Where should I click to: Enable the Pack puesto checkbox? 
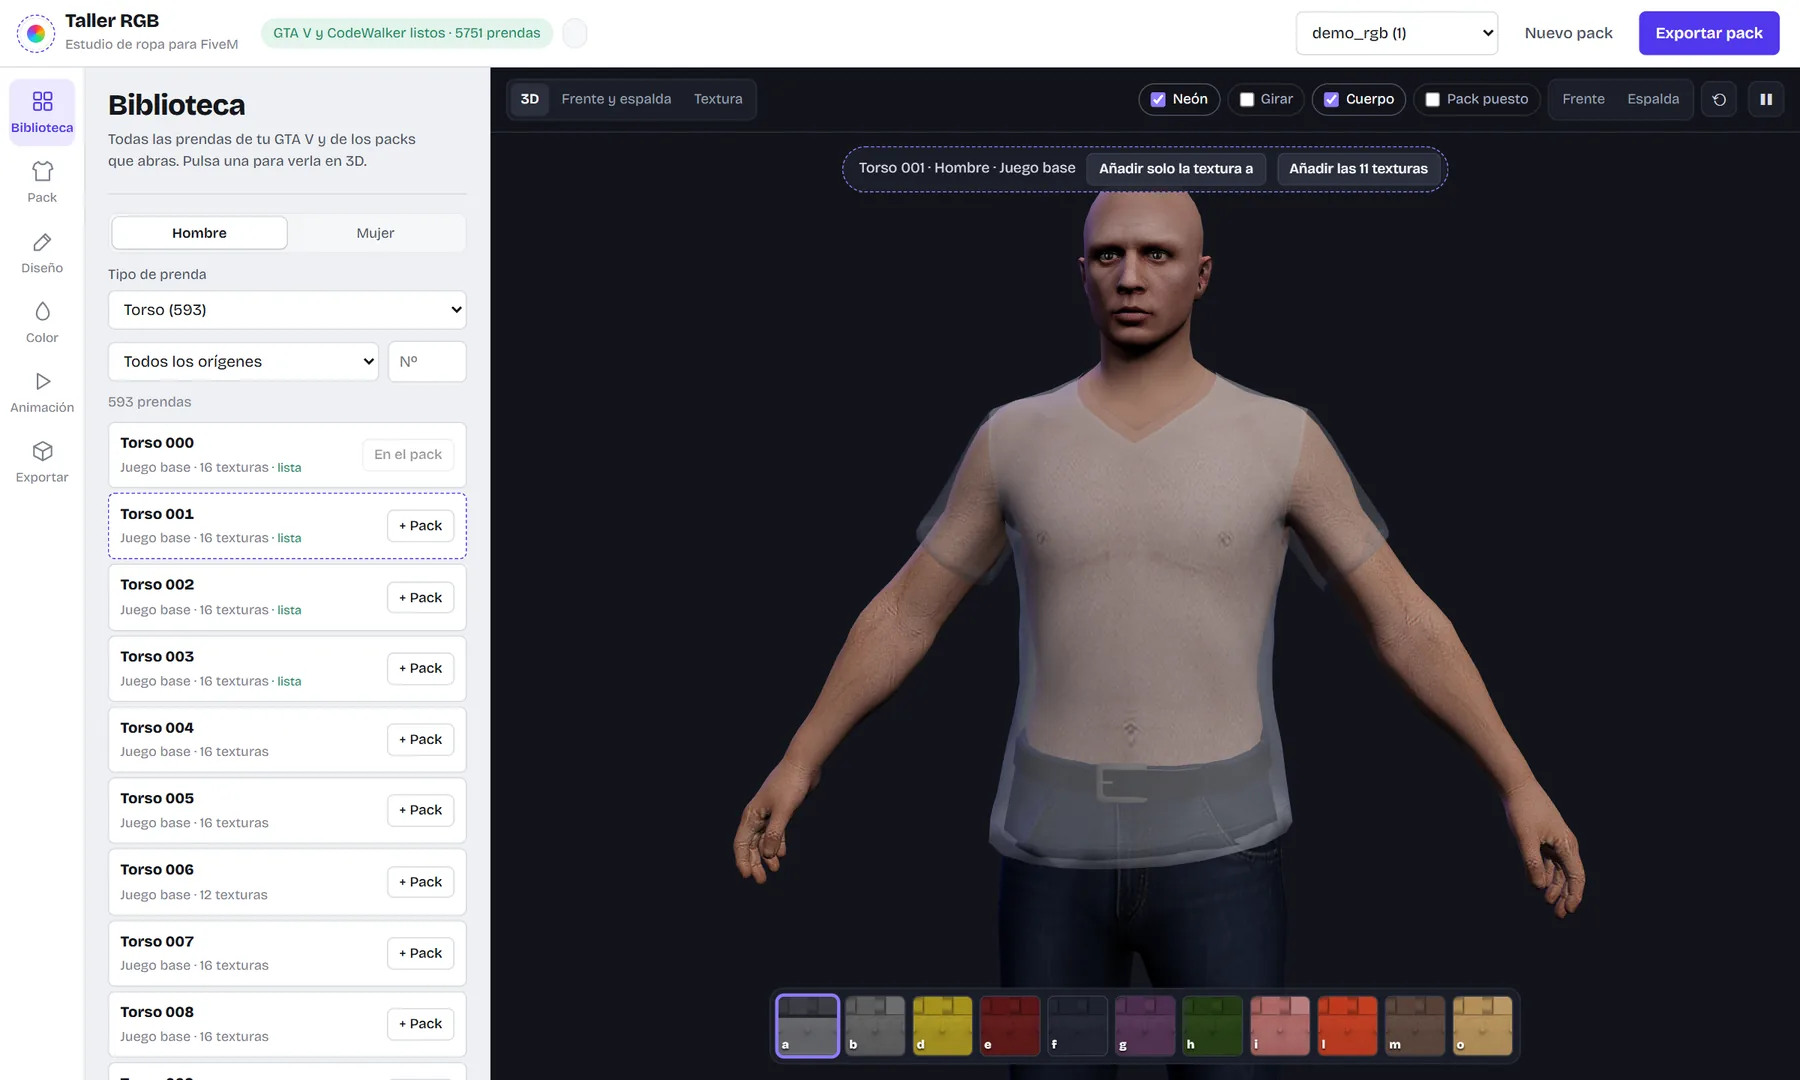(1432, 99)
